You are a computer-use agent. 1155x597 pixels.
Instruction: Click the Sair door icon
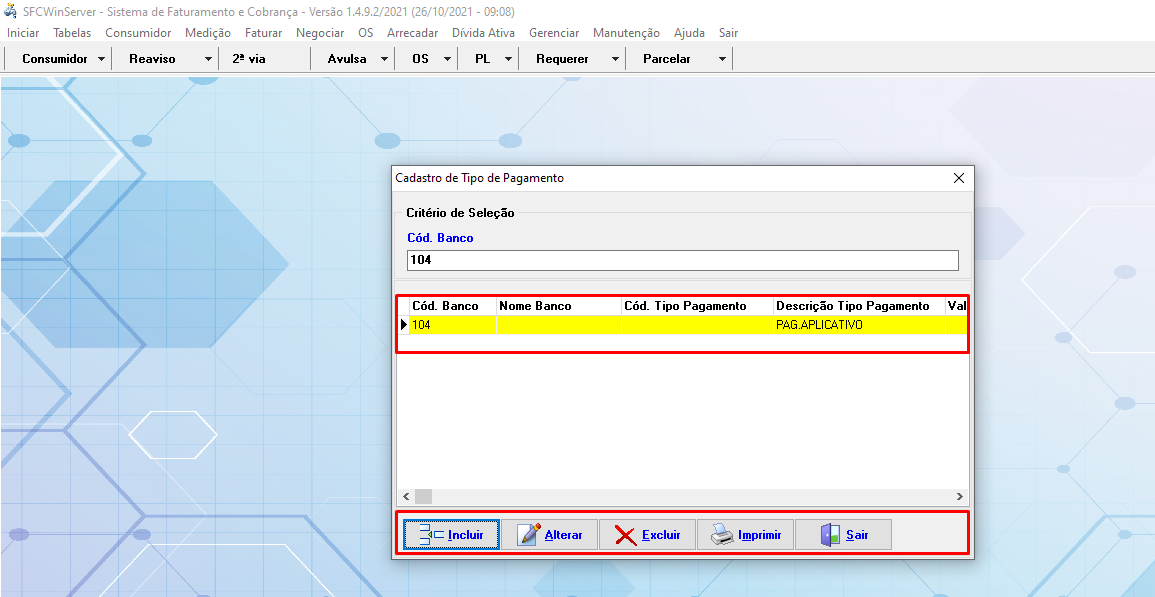pos(830,535)
